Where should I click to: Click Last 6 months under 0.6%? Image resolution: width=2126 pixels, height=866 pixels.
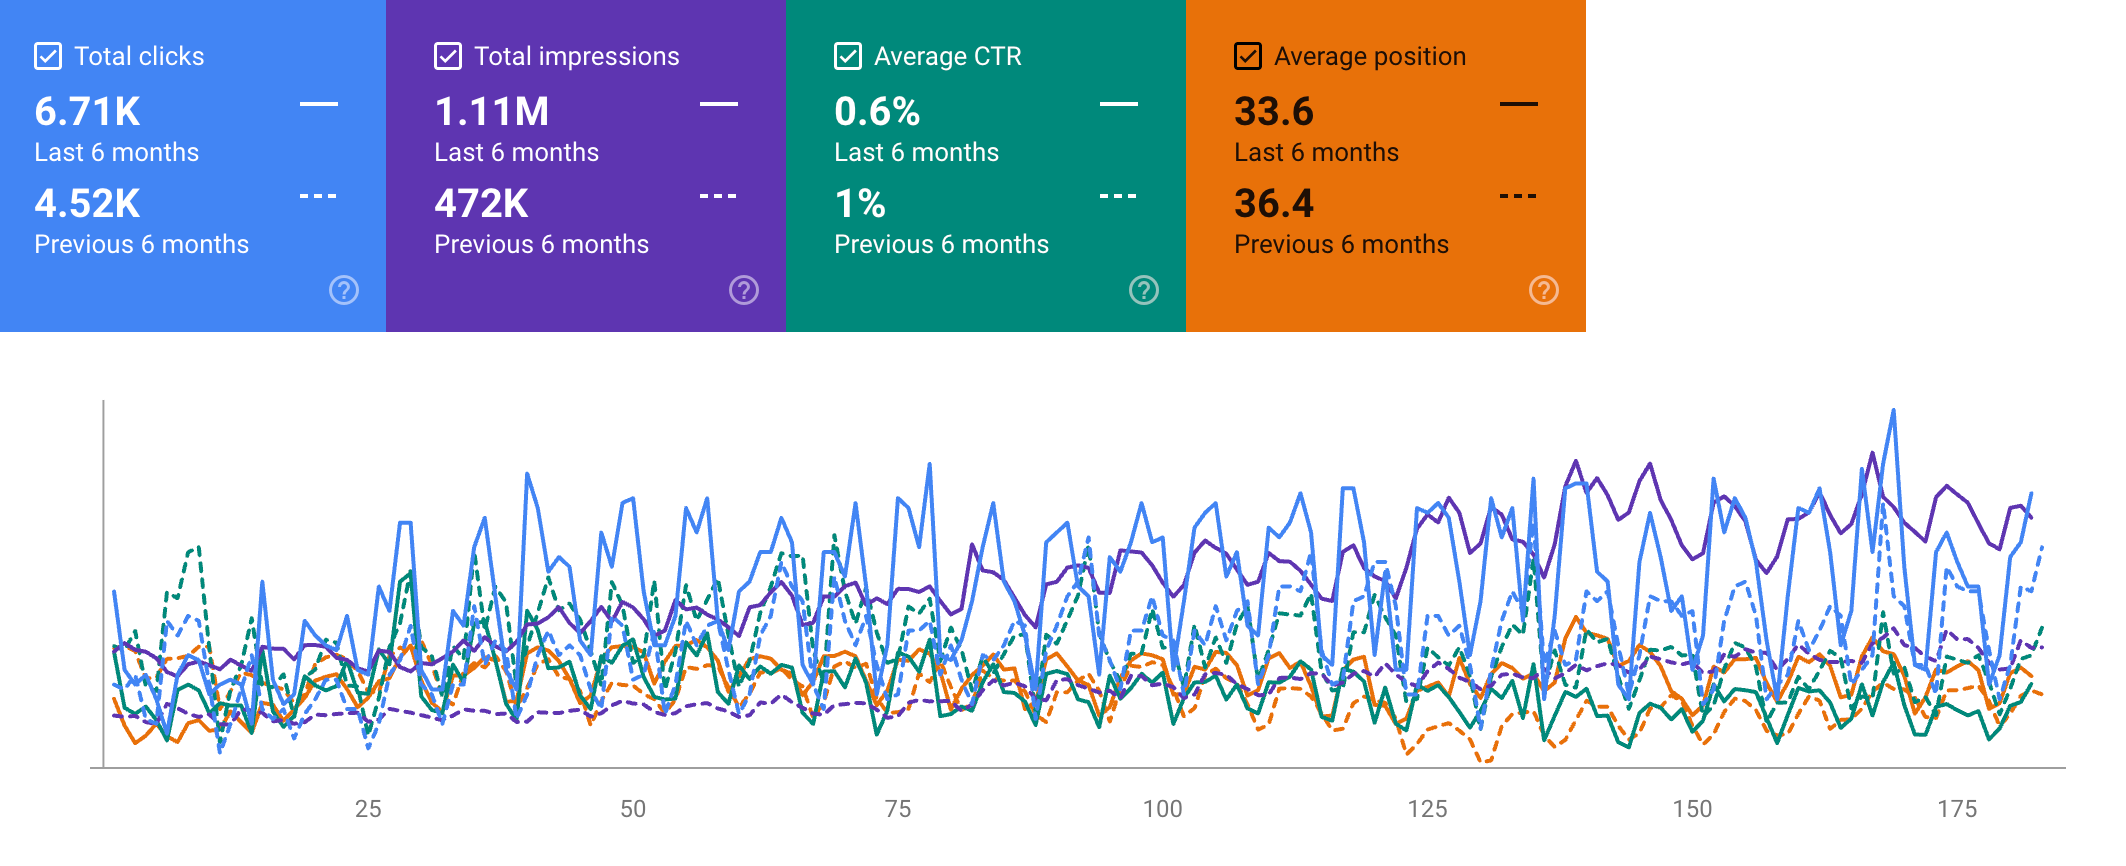click(x=917, y=152)
